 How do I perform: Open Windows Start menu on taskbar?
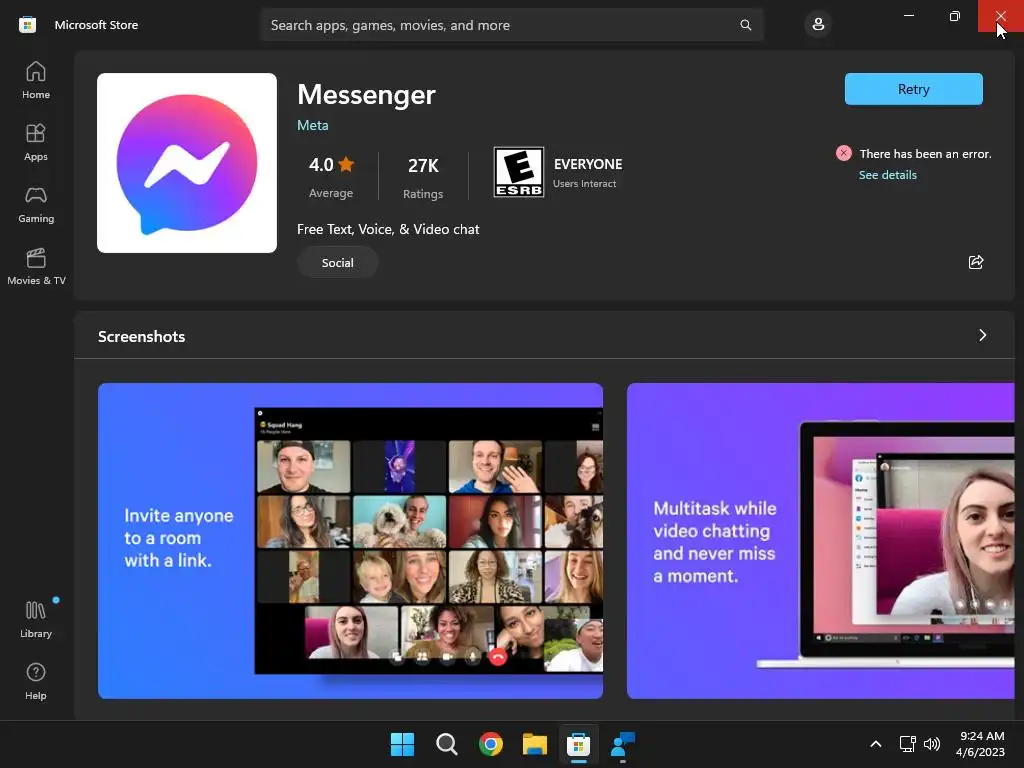point(402,744)
